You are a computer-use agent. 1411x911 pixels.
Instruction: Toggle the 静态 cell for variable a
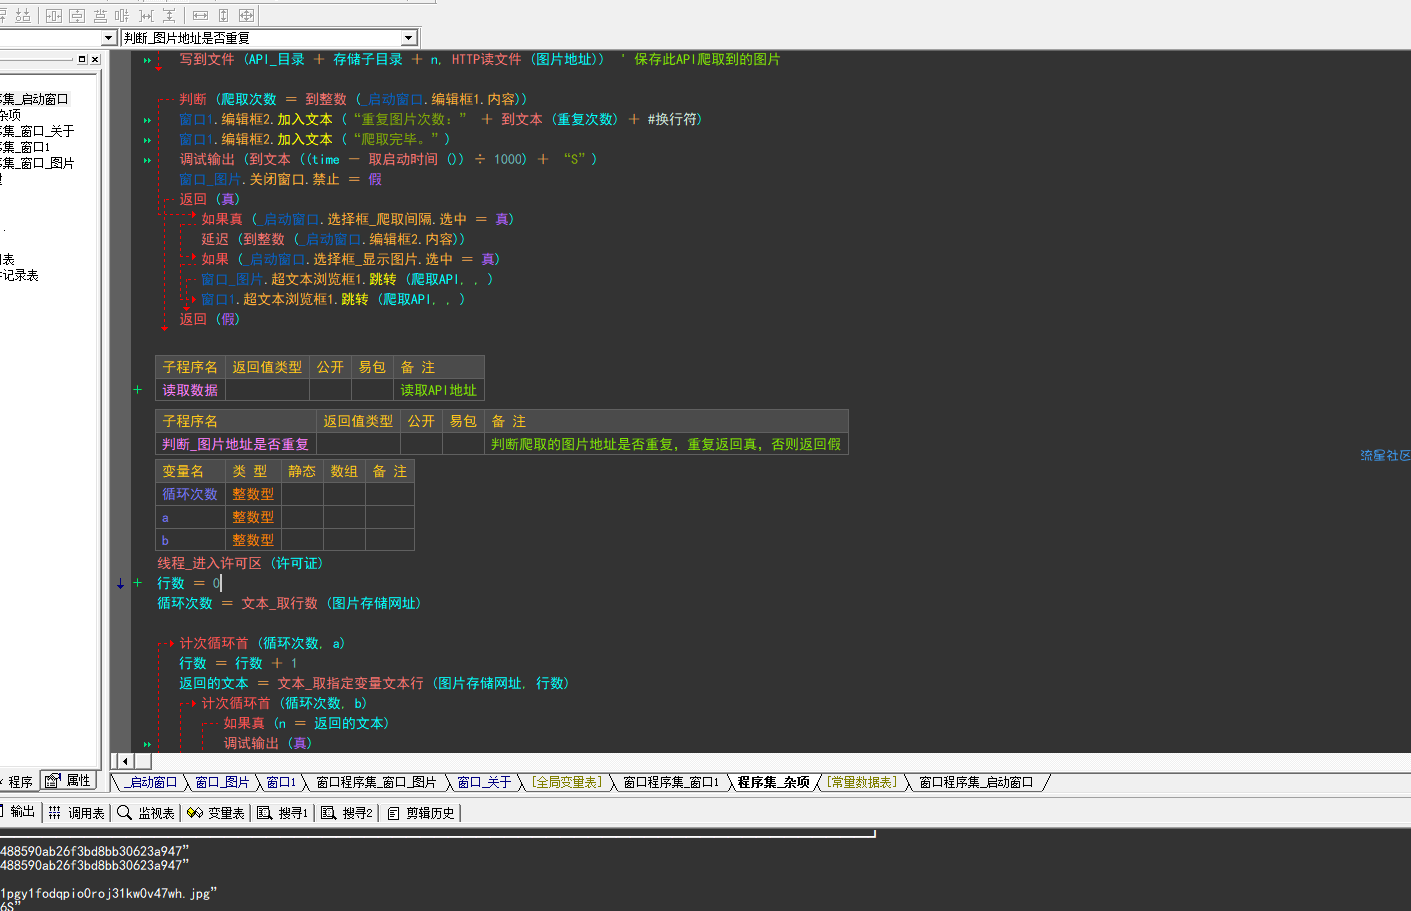click(302, 517)
